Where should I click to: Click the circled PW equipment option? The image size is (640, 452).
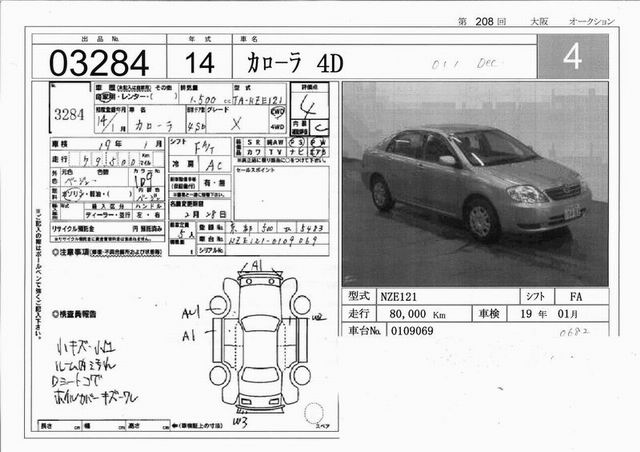[318, 142]
